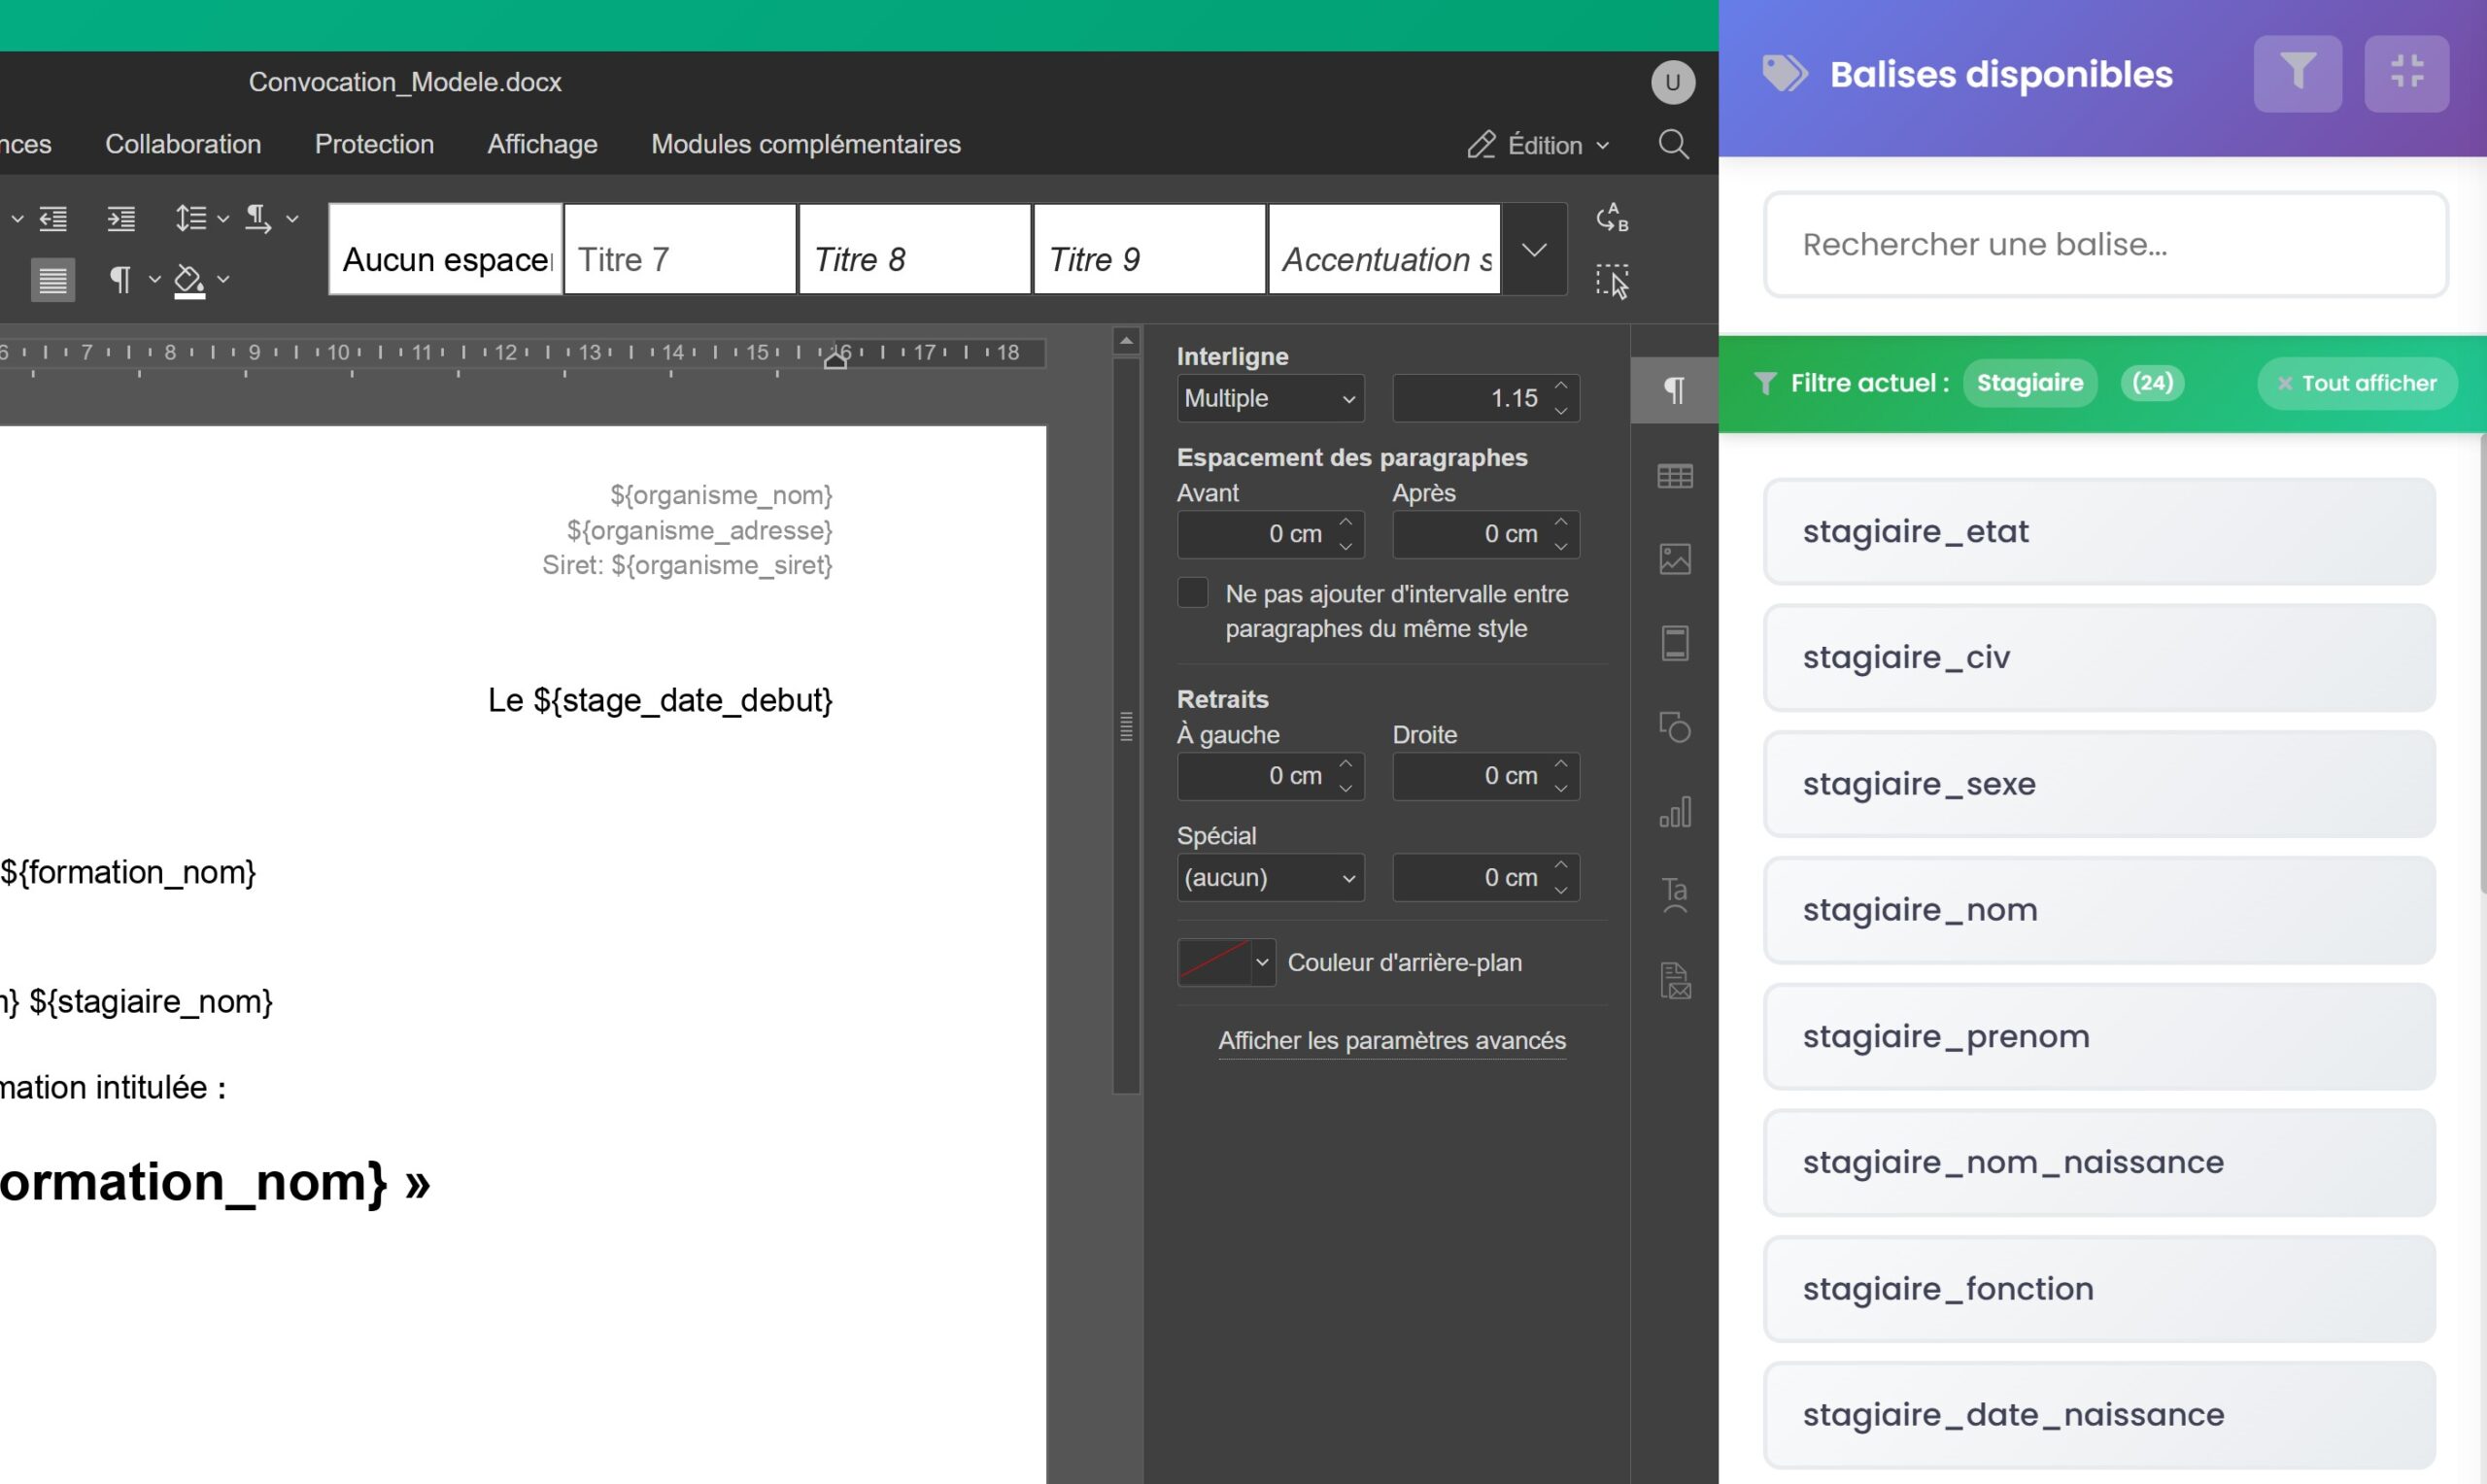Open shape settings sidebar icon

click(x=1674, y=727)
